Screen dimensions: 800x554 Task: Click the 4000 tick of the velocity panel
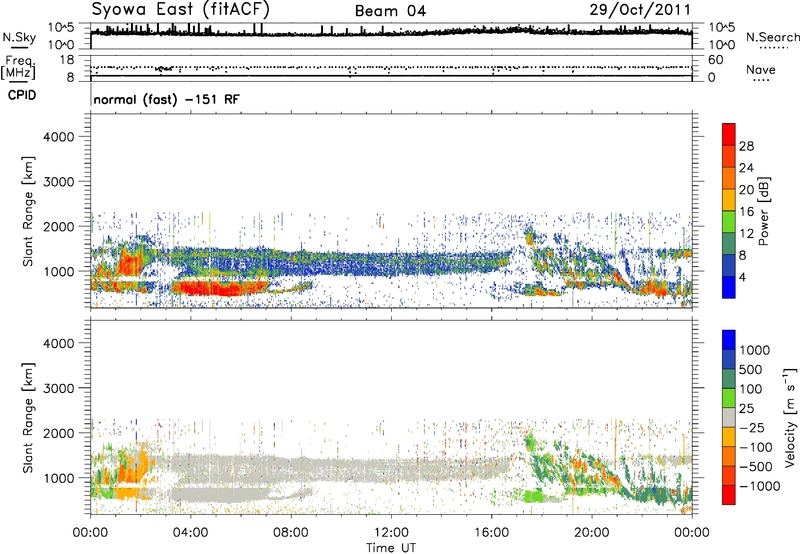point(58,343)
